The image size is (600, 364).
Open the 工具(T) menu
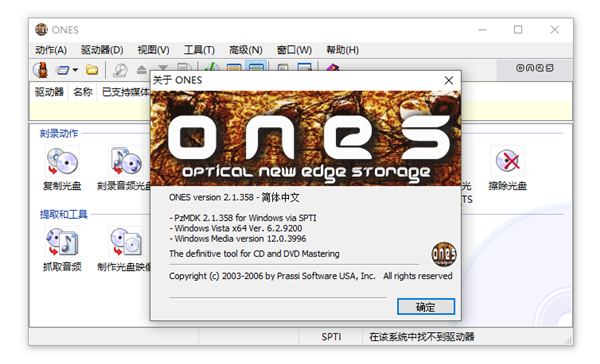point(199,50)
